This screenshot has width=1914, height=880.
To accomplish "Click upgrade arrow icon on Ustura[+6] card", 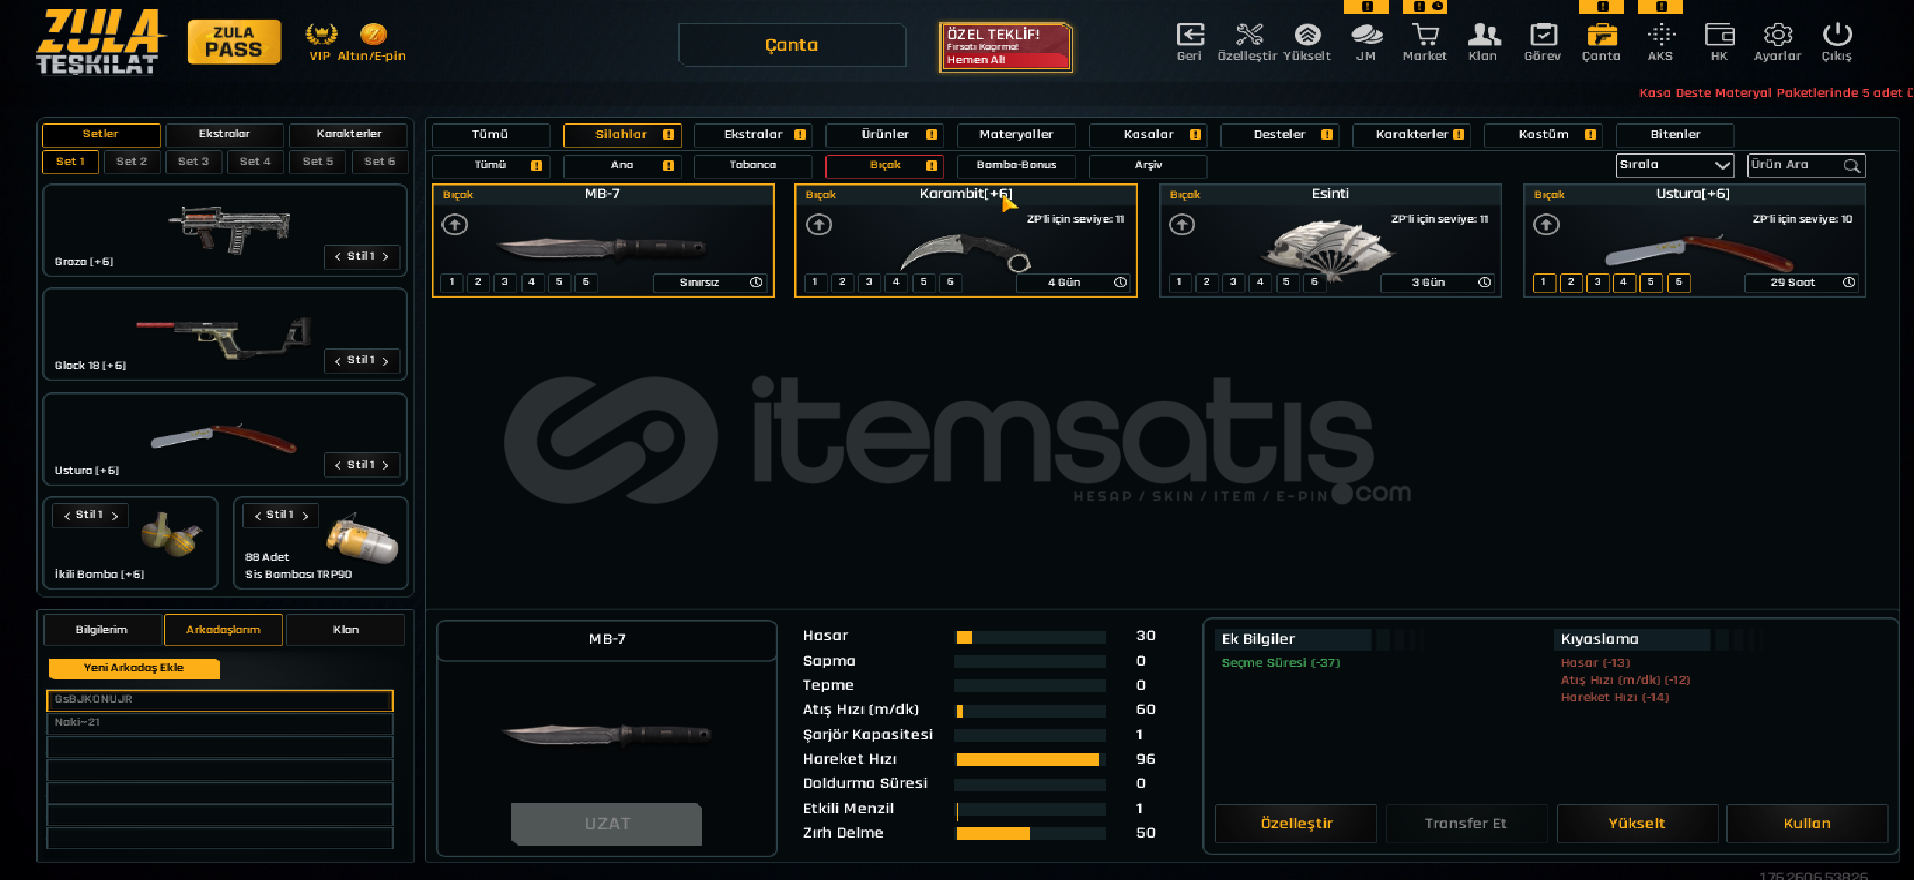I will click(x=1546, y=224).
